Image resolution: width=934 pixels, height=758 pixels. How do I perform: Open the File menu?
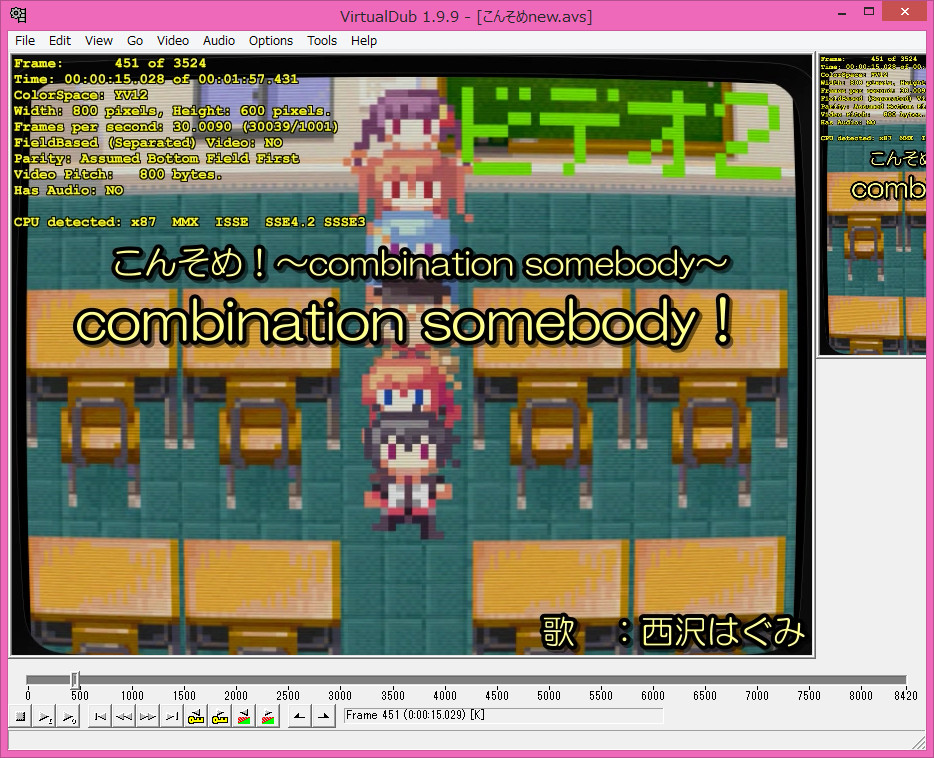tap(25, 40)
